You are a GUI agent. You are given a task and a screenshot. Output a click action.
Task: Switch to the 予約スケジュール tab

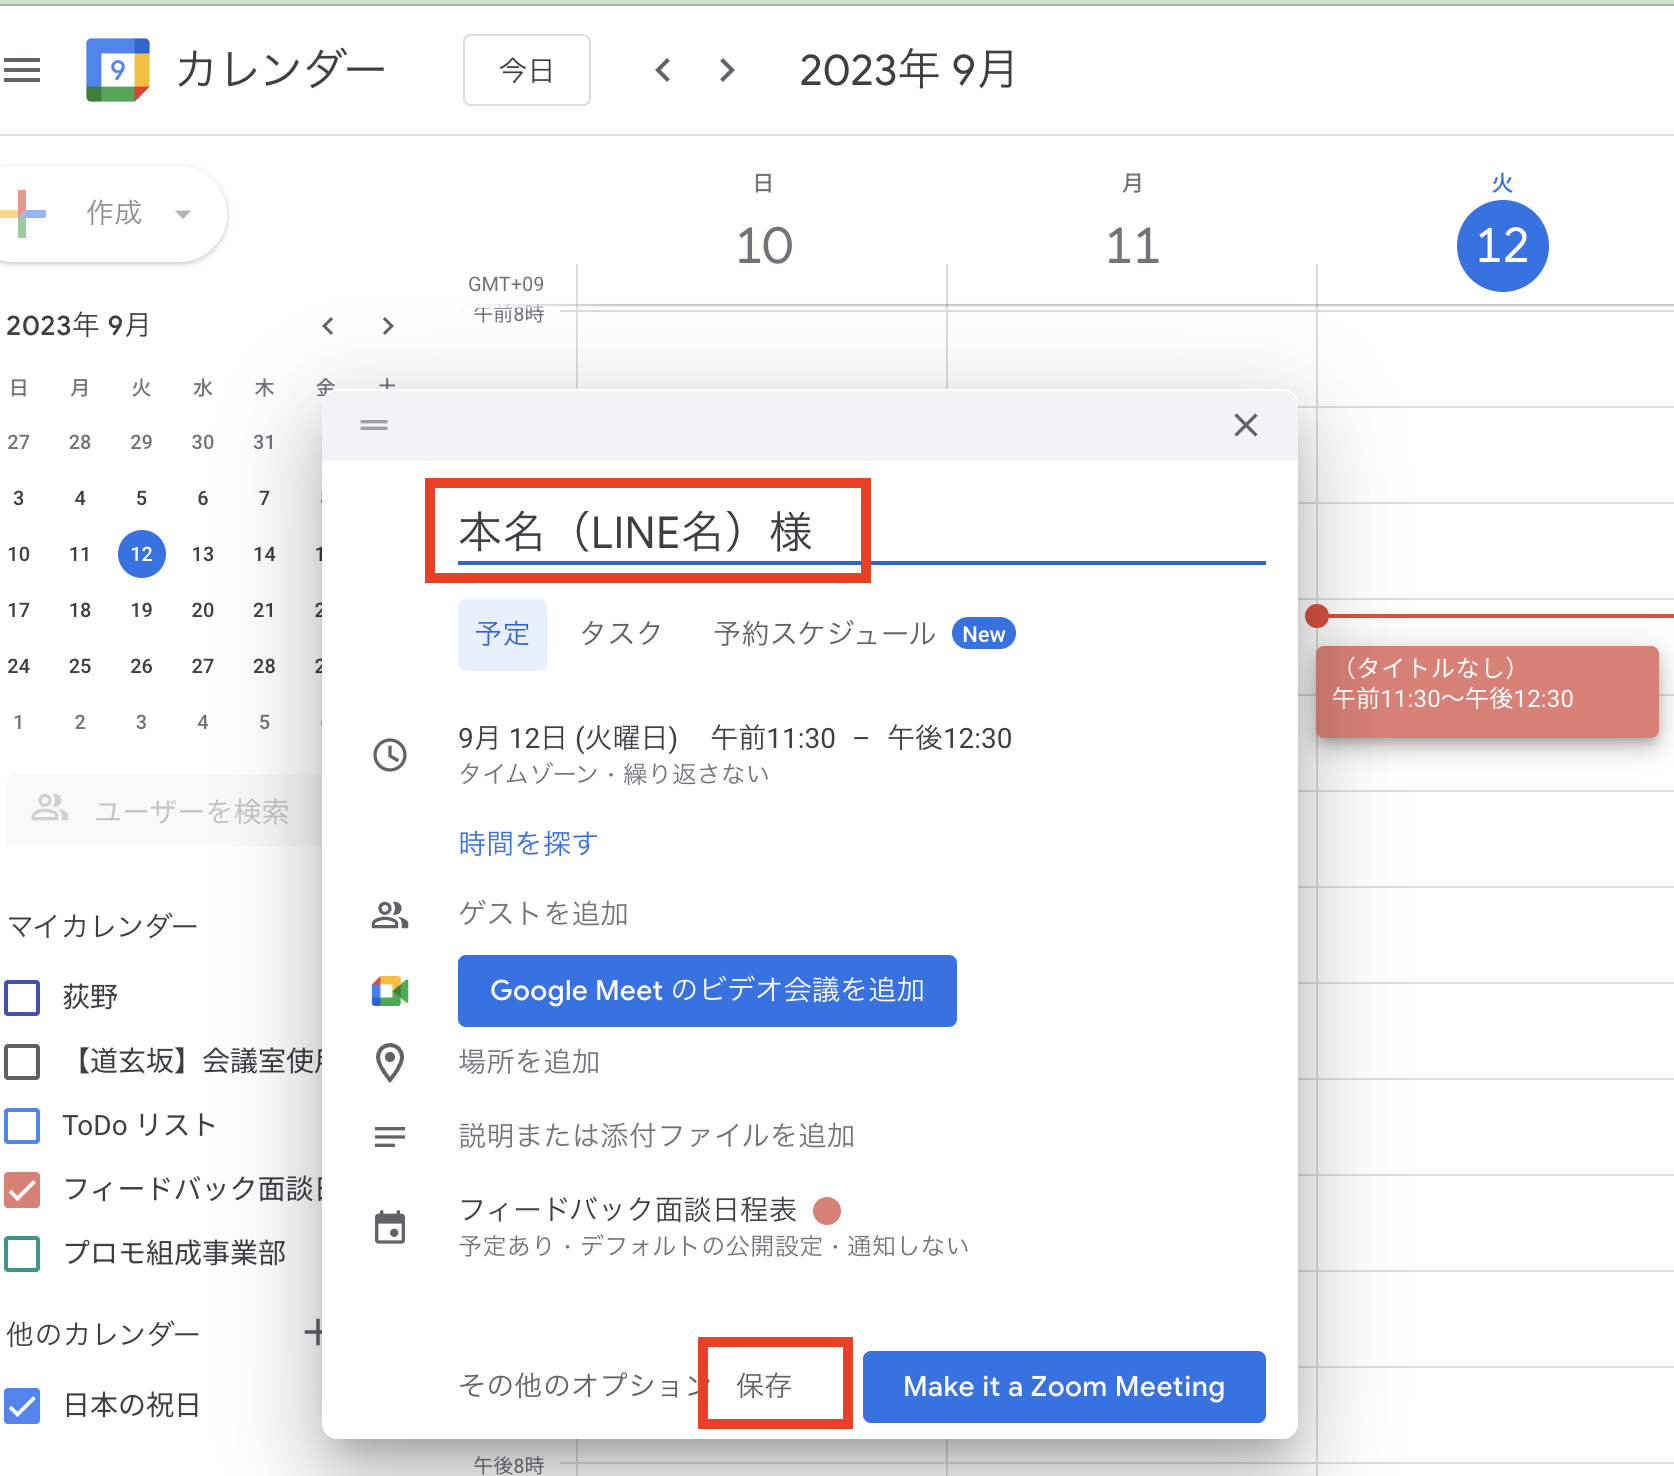click(824, 634)
